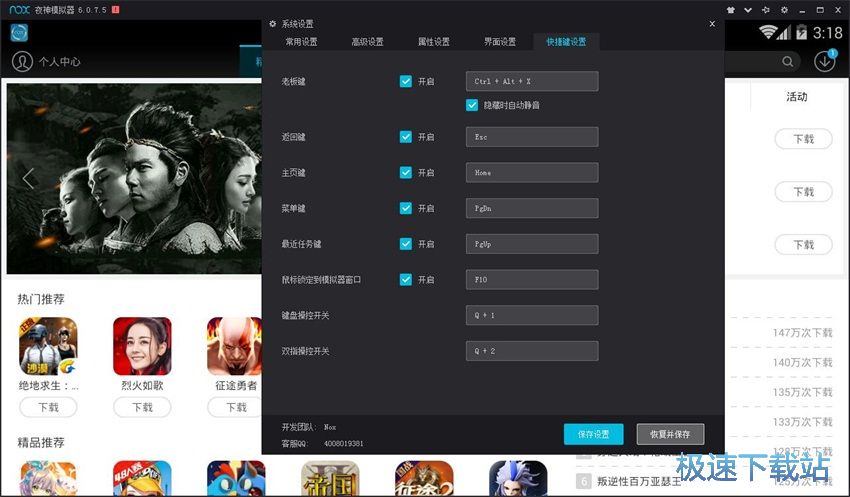Click the 147万次下载 text
The width and height of the screenshot is (850, 497).
pyautogui.click(x=802, y=333)
